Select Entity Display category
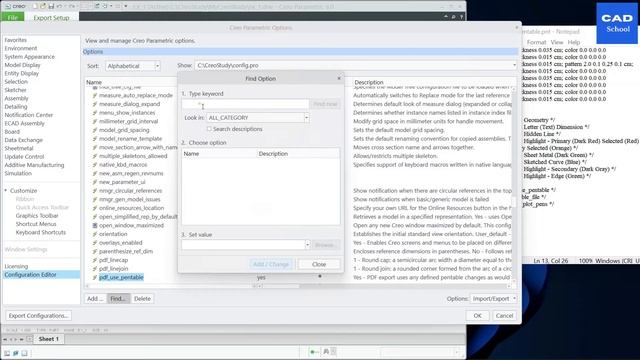 22,73
